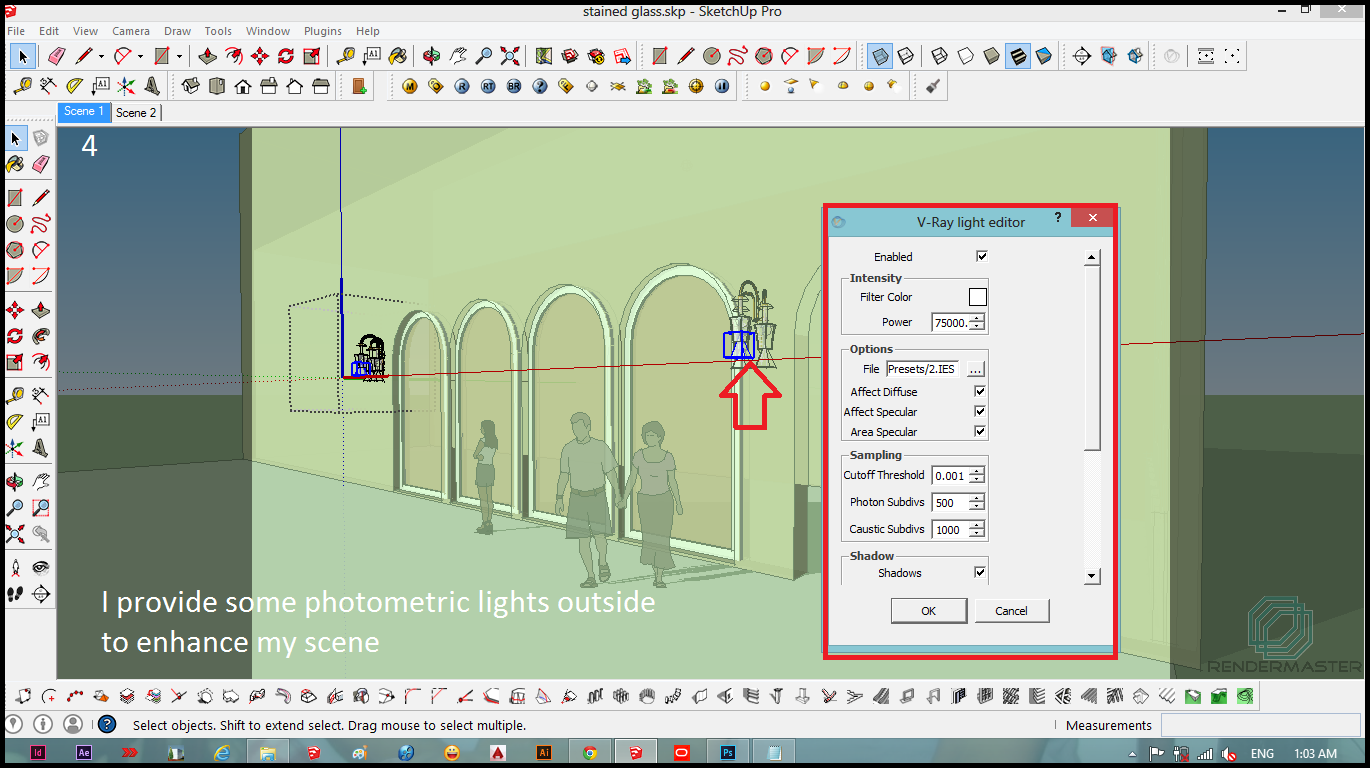
Task: Click the help question mark in dialog title
Action: coord(1057,217)
